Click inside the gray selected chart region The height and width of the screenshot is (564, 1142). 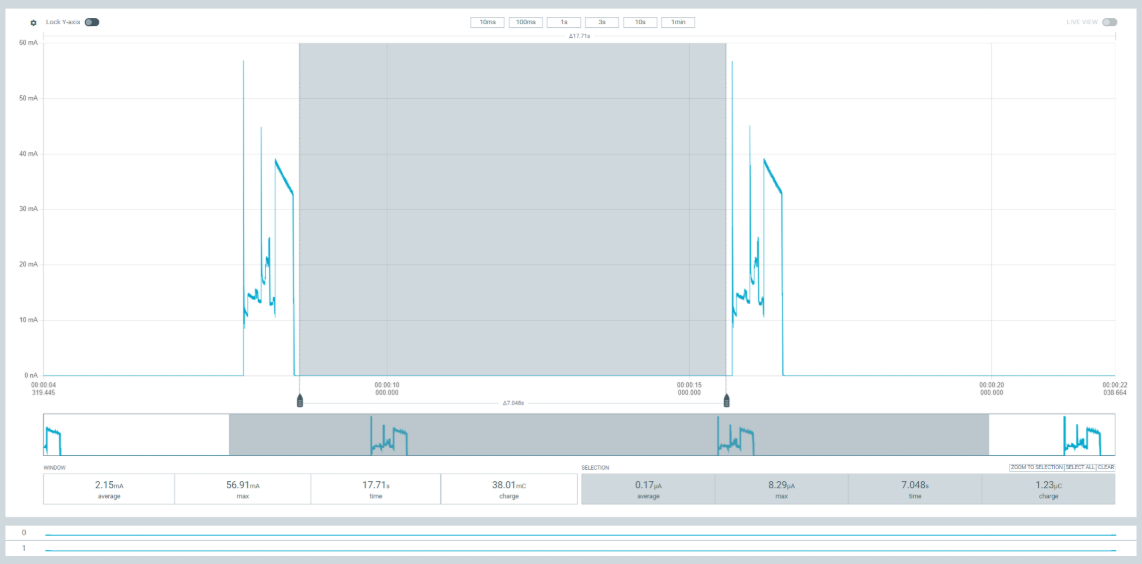[512, 210]
